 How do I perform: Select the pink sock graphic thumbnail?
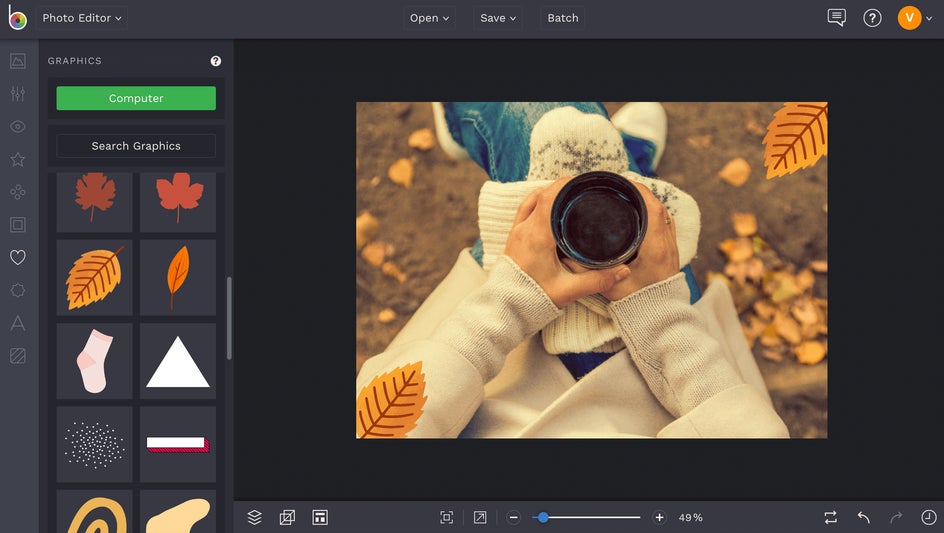[x=94, y=361]
